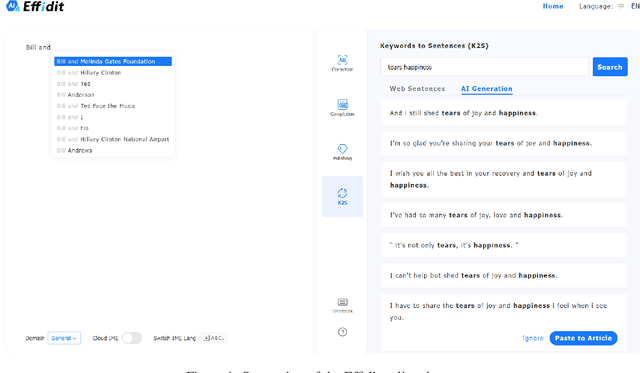This screenshot has height=373, width=640.
Task: Switch to Web Sentences tab
Action: pyautogui.click(x=417, y=89)
